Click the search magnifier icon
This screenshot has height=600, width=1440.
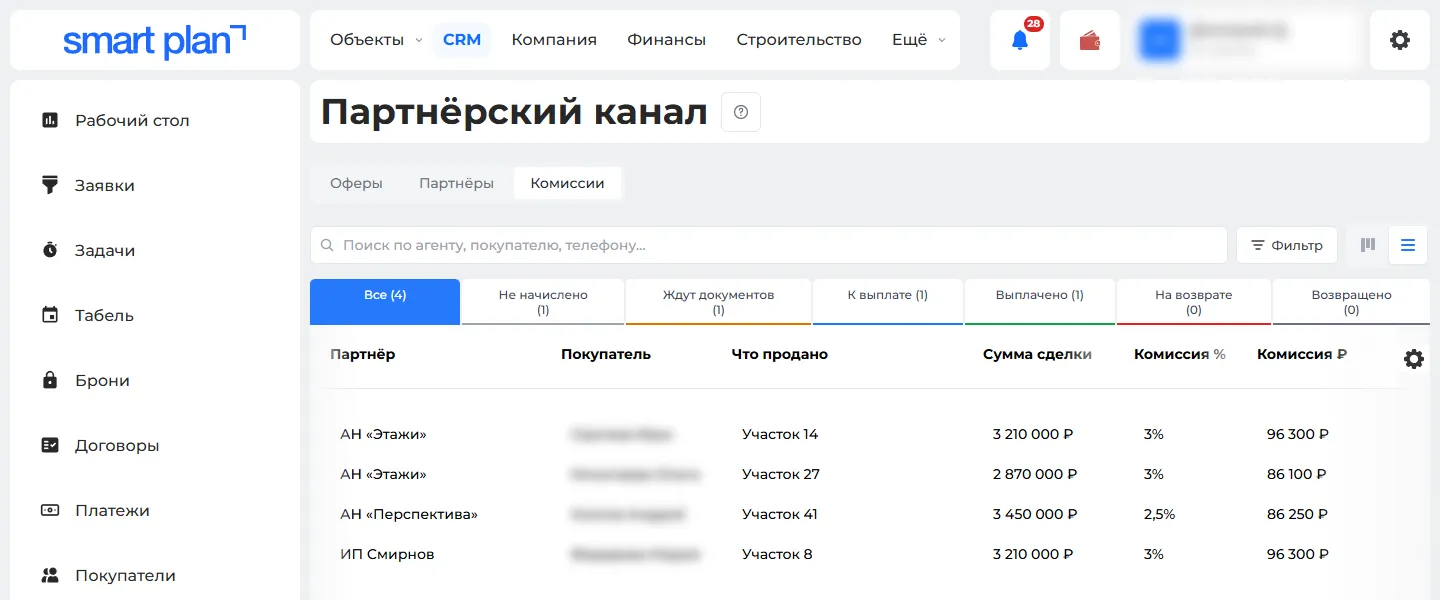(x=328, y=245)
